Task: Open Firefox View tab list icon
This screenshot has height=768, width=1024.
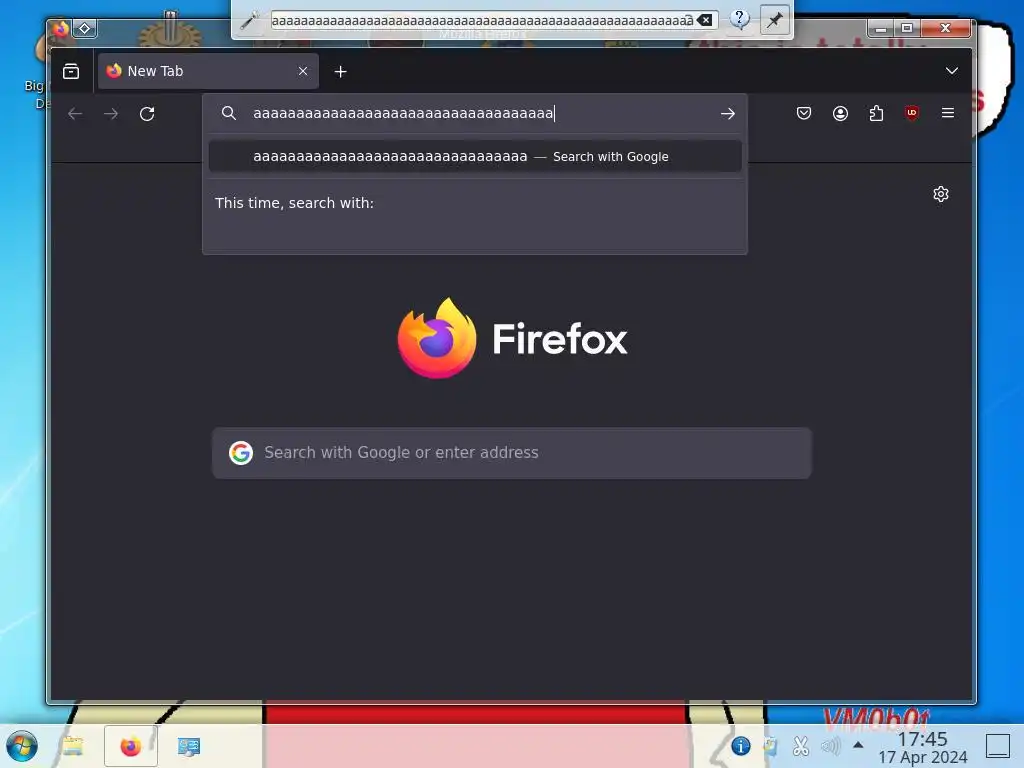Action: pyautogui.click(x=71, y=71)
